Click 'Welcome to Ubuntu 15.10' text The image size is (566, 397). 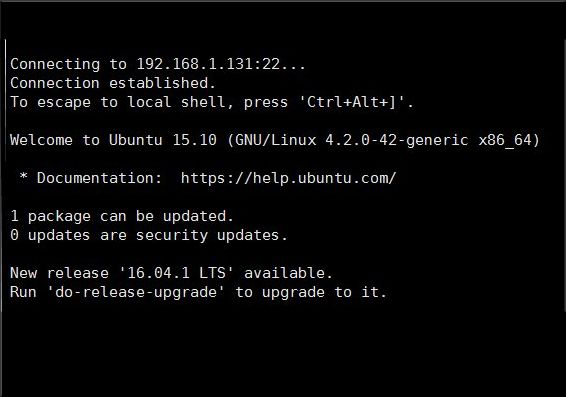click(113, 140)
